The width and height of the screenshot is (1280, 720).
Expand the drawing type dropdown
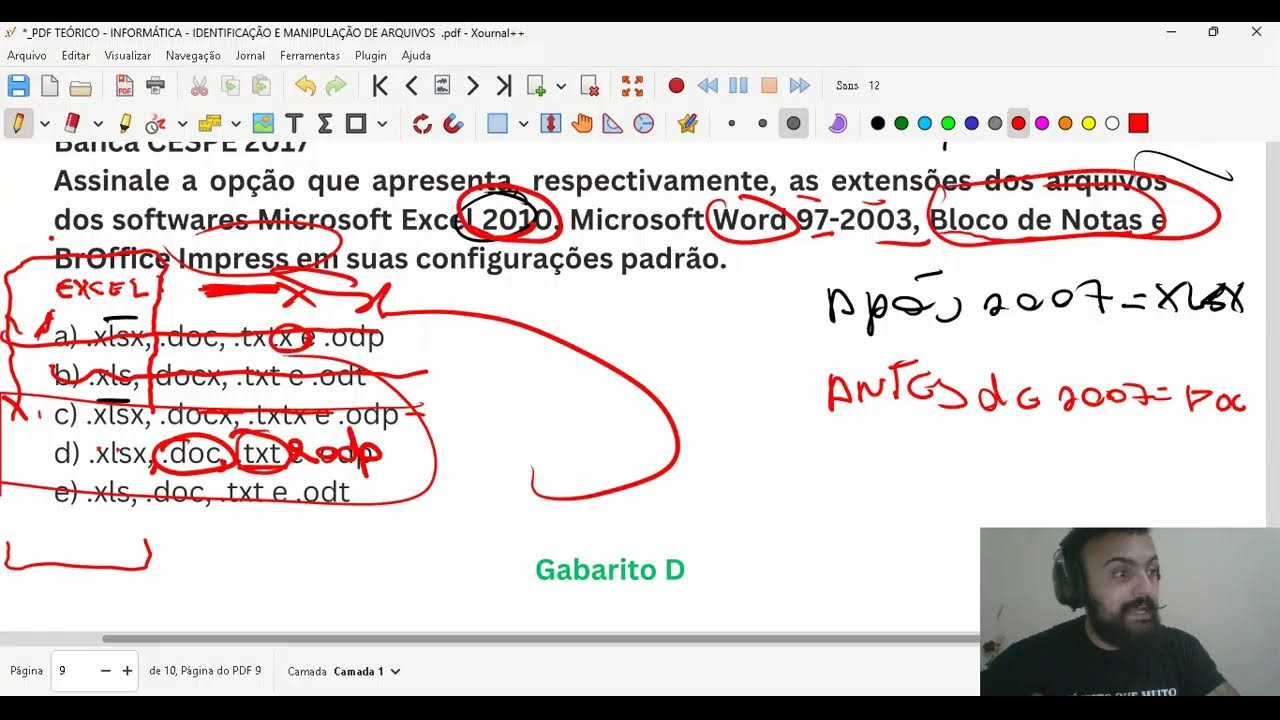pyautogui.click(x=182, y=124)
